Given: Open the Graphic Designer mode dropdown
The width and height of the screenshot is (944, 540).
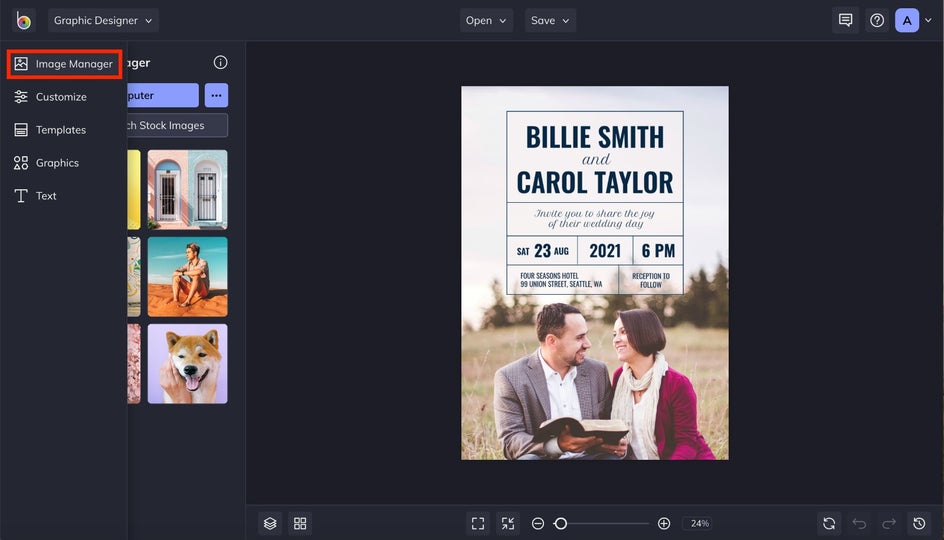Looking at the screenshot, I should pyautogui.click(x=103, y=20).
